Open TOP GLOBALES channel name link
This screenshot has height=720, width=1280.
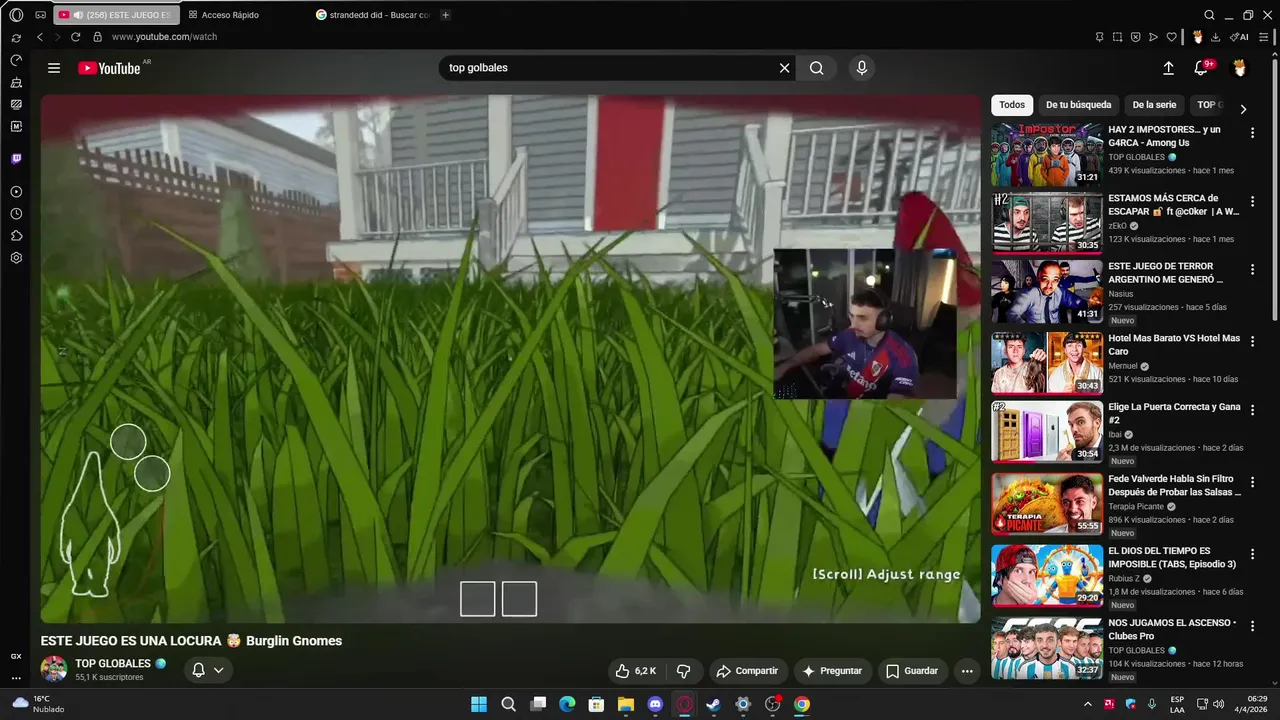(113, 664)
